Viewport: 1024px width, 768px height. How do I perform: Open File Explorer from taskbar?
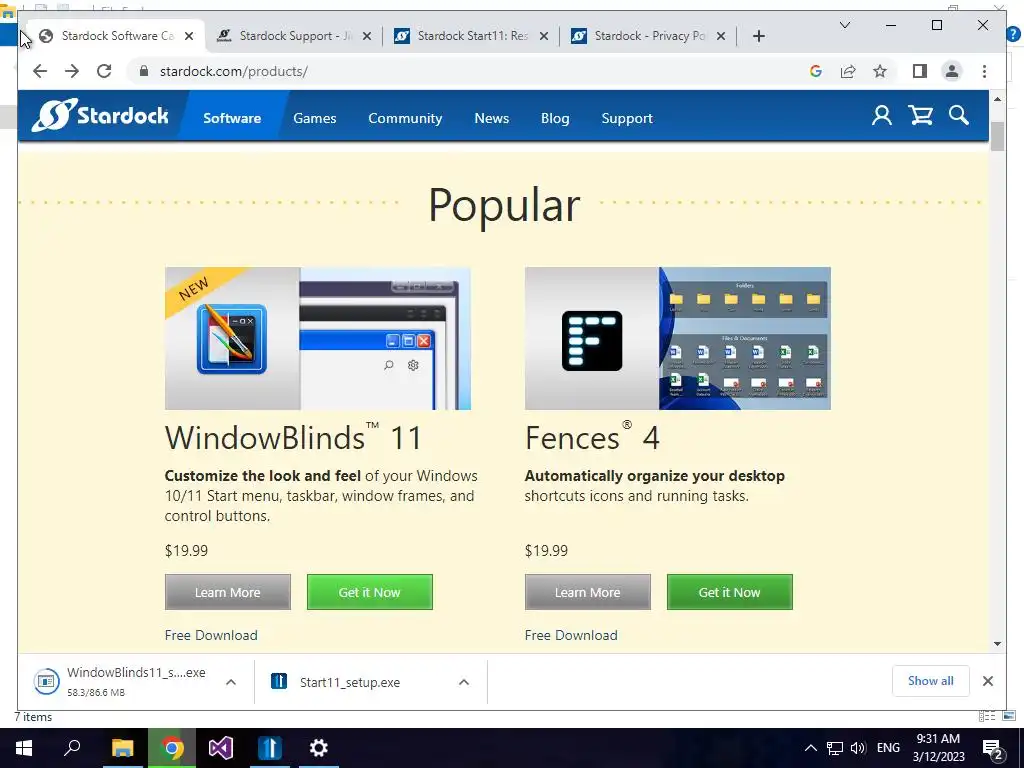point(122,748)
